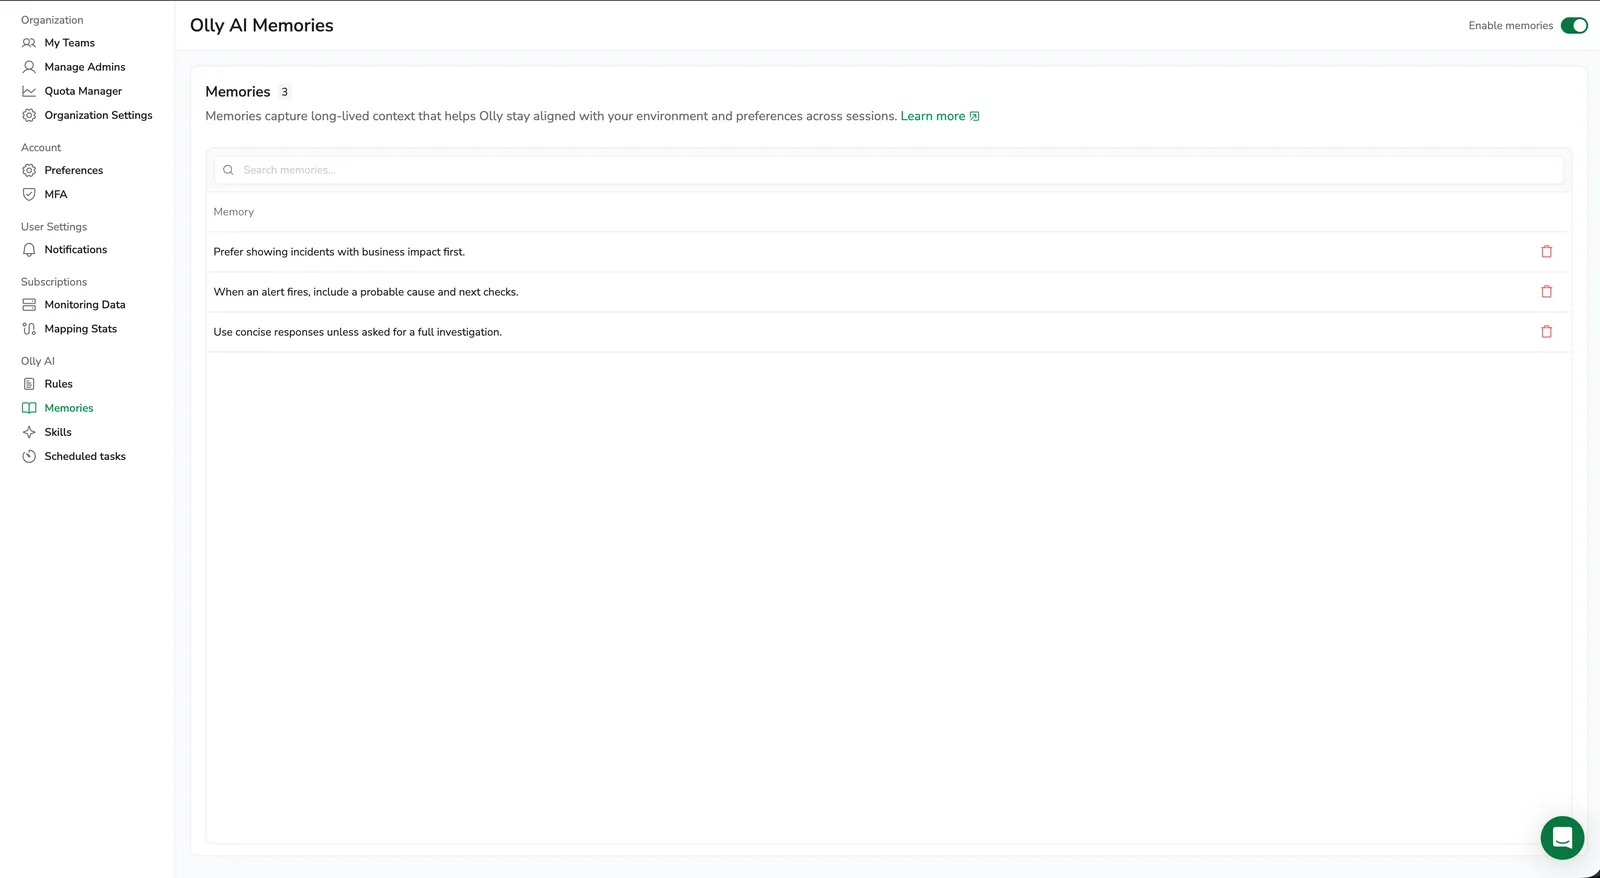Viewport: 1600px width, 878px height.
Task: Click the Skills sparkle icon
Action: pos(29,432)
